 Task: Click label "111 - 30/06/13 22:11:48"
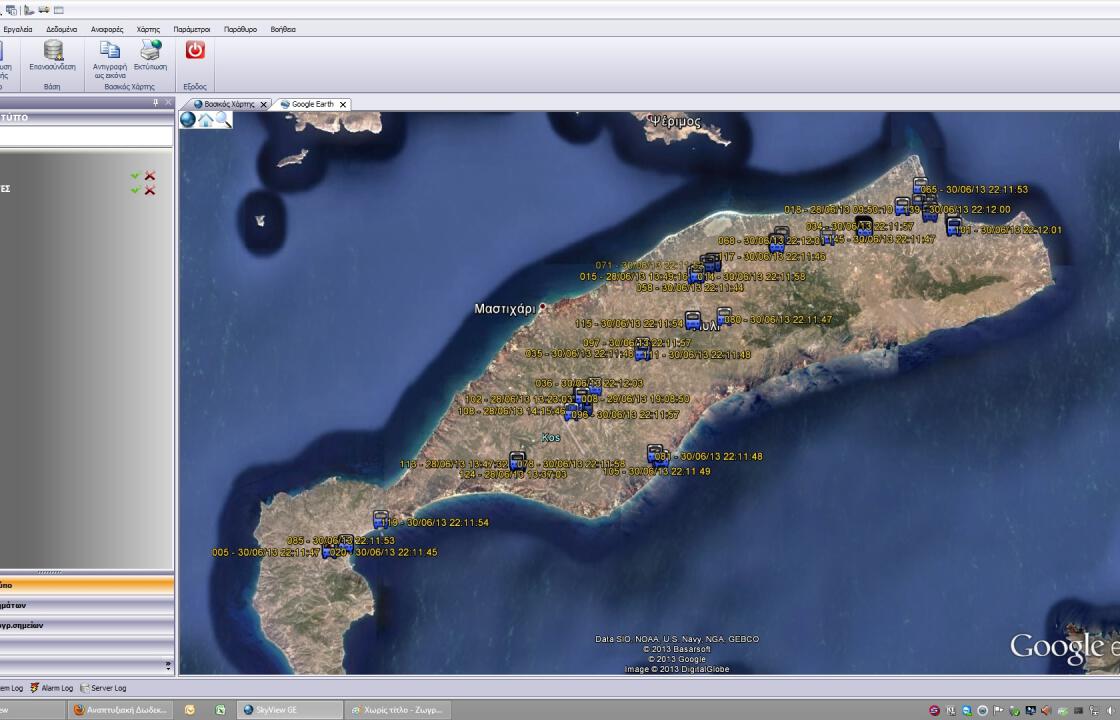click(696, 354)
